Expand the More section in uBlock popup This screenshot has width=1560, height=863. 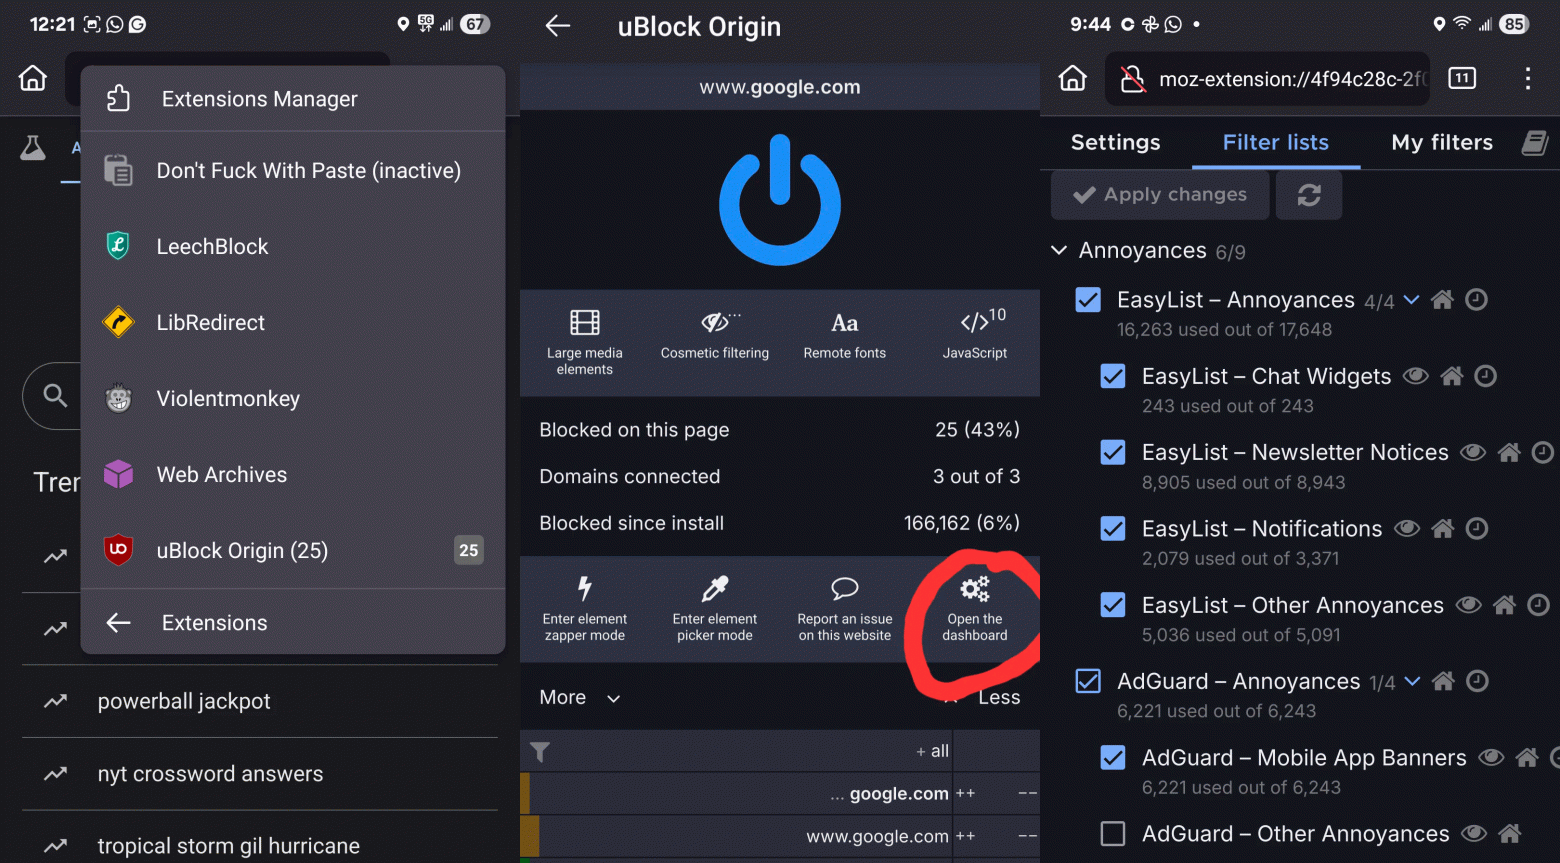(x=580, y=697)
